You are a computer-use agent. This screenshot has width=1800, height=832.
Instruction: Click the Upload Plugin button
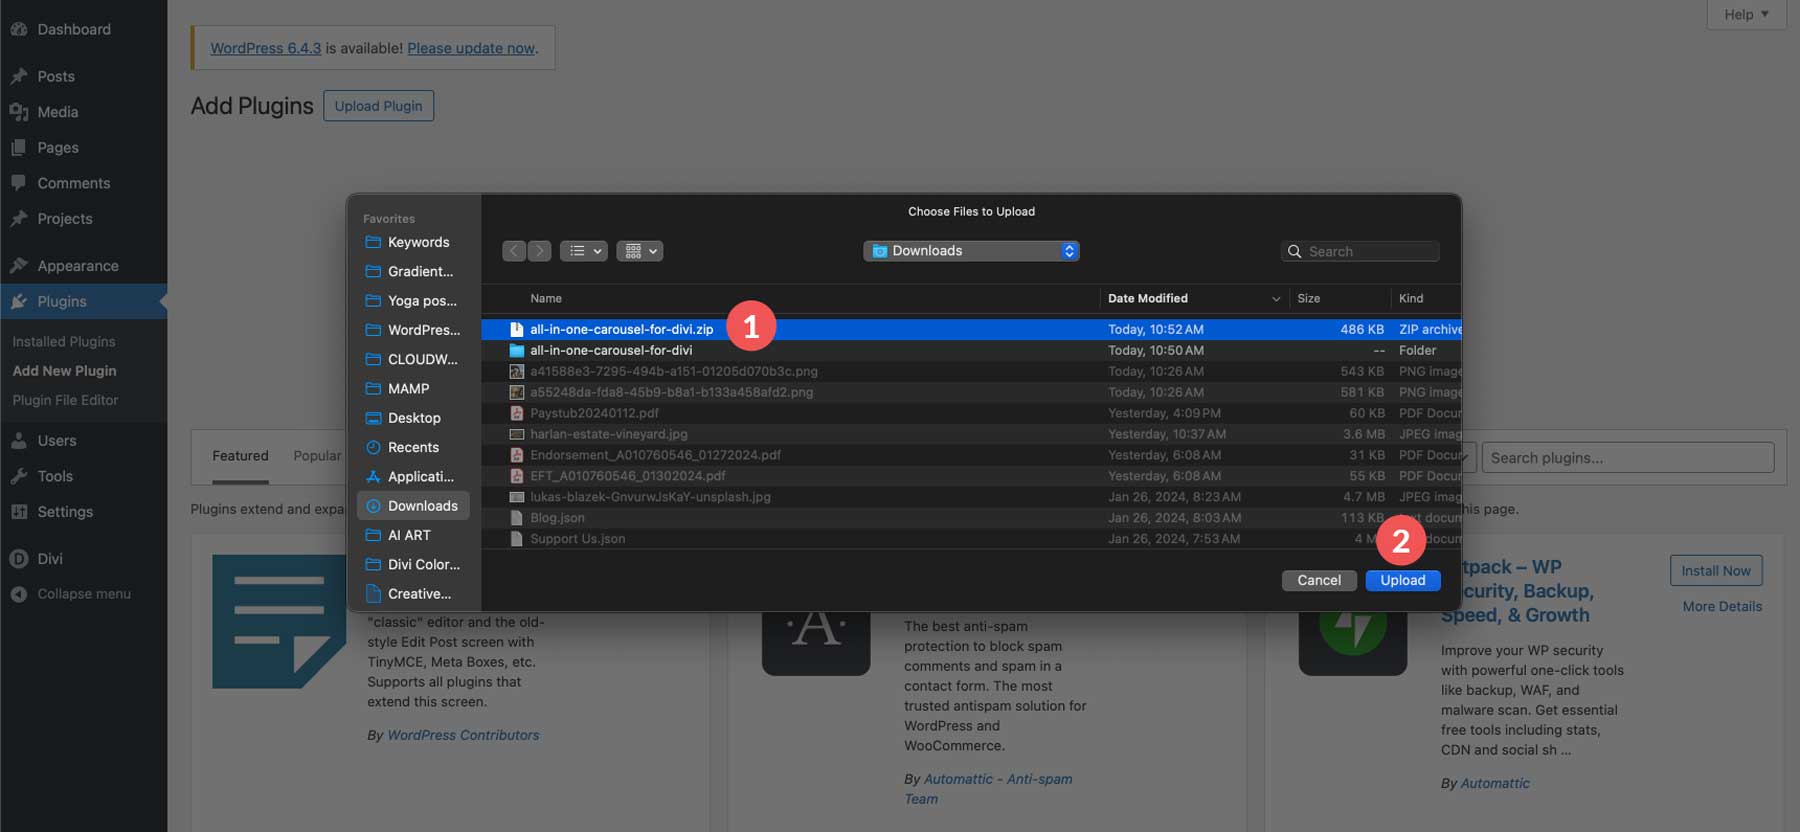tap(378, 106)
